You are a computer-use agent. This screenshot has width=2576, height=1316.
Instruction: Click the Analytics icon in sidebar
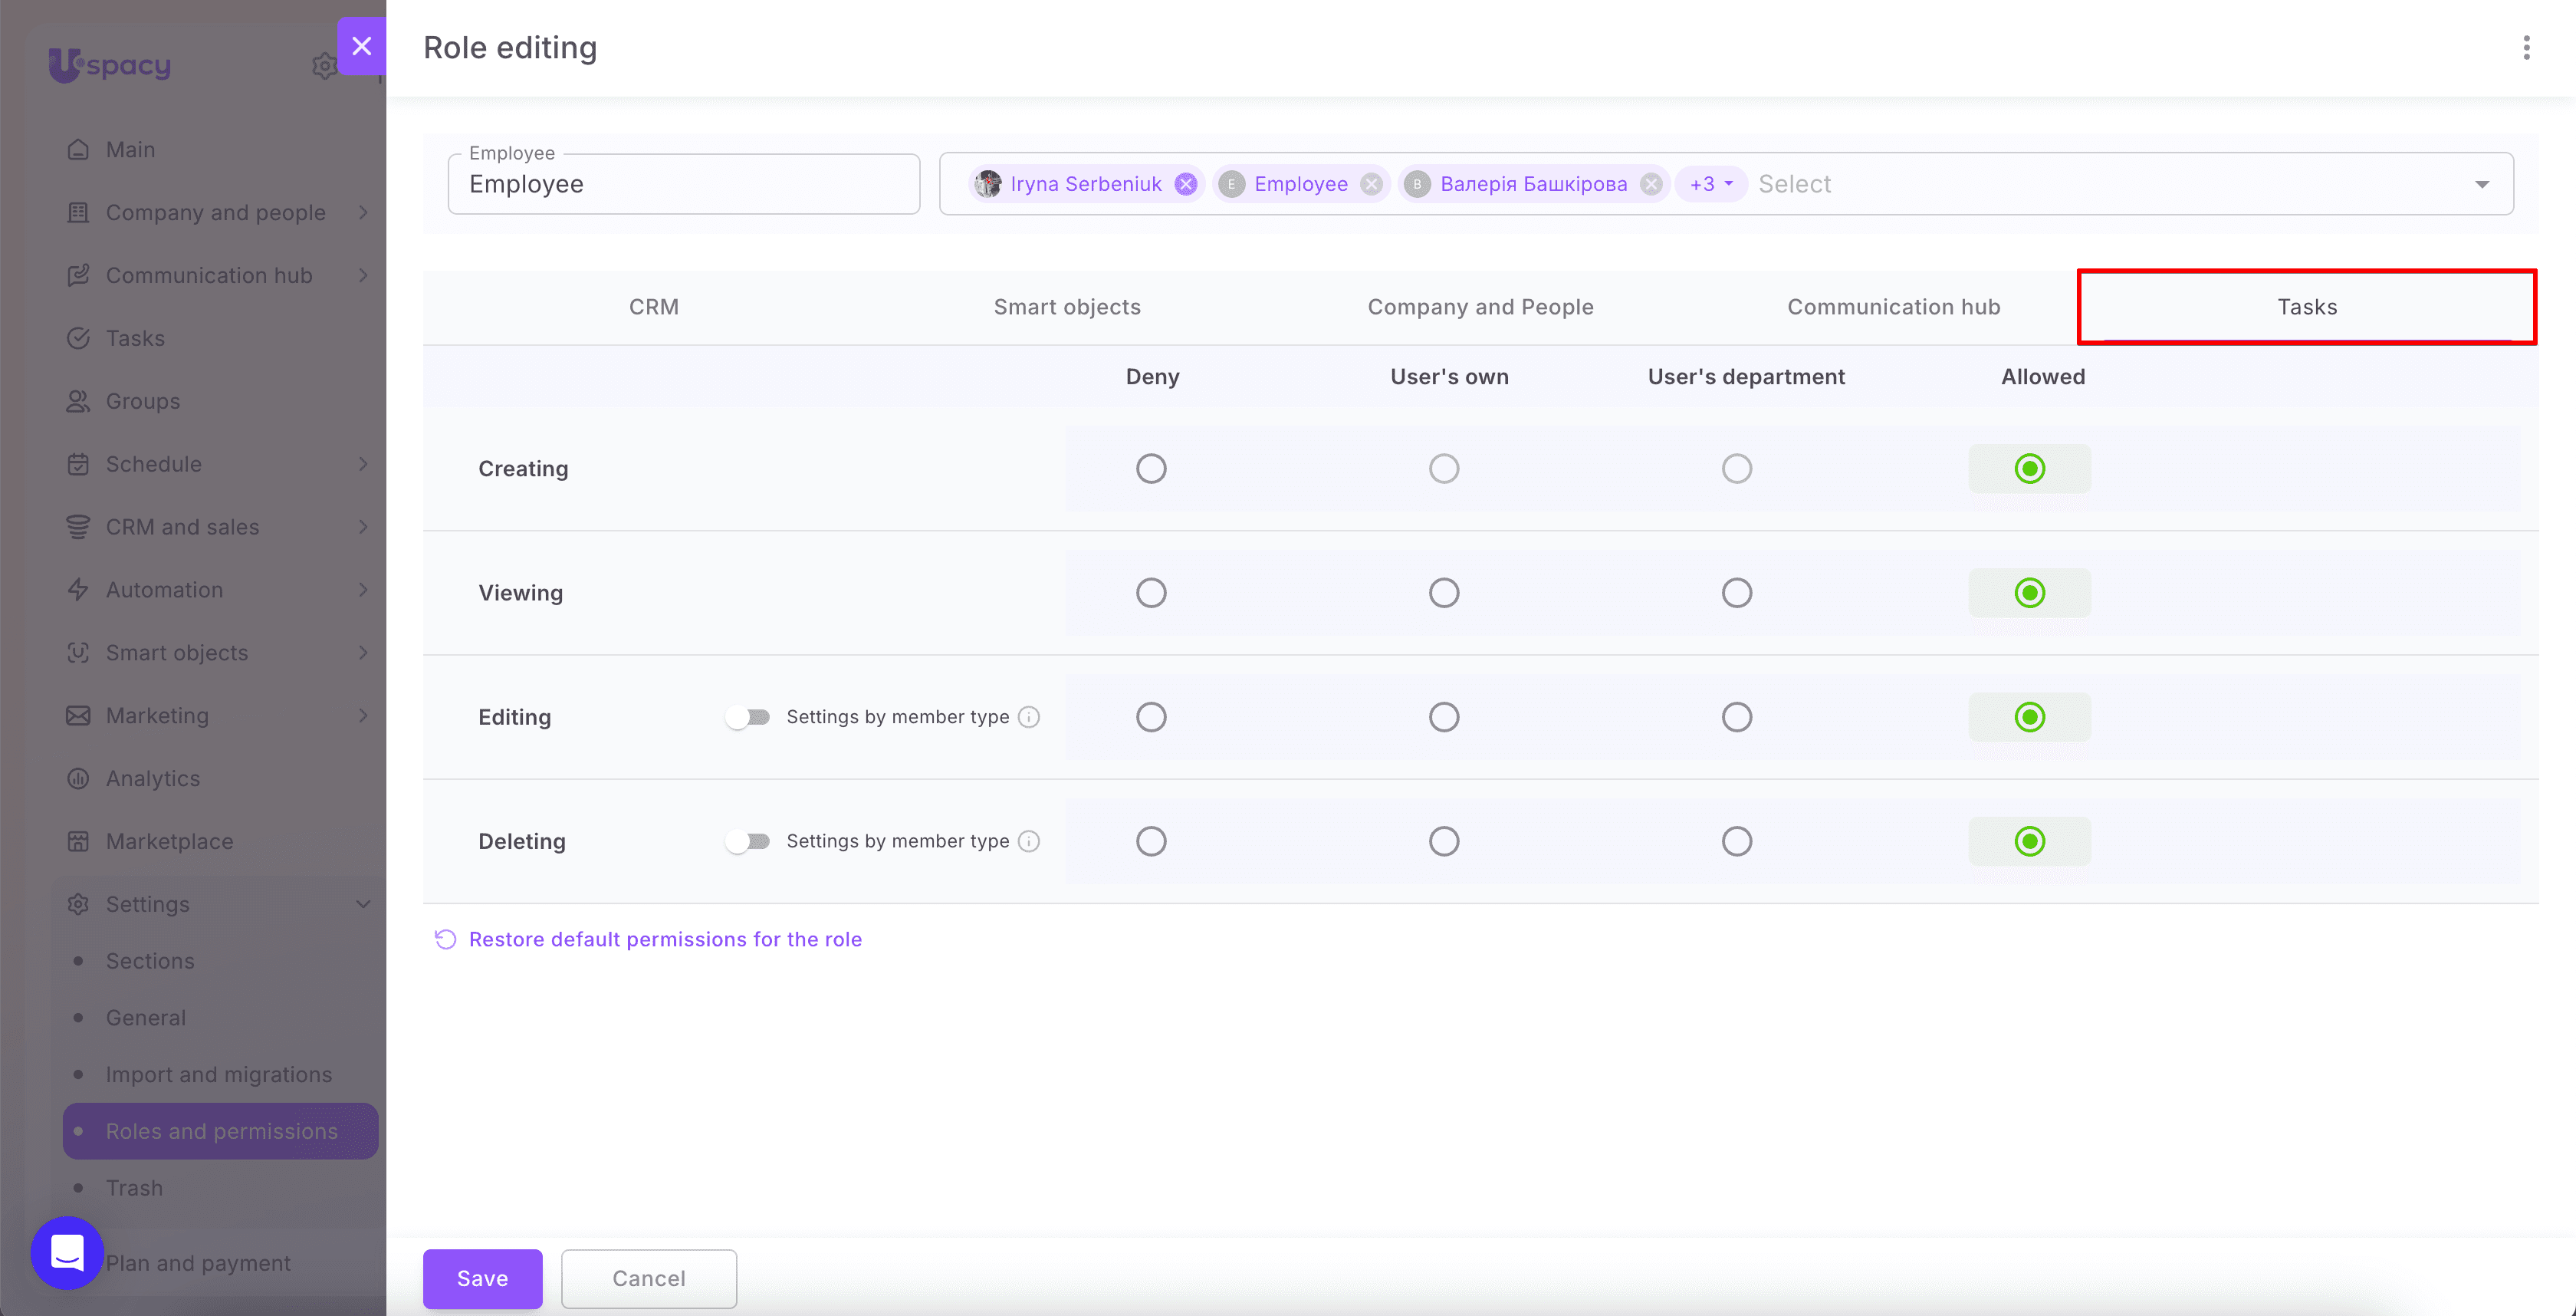pyautogui.click(x=78, y=778)
